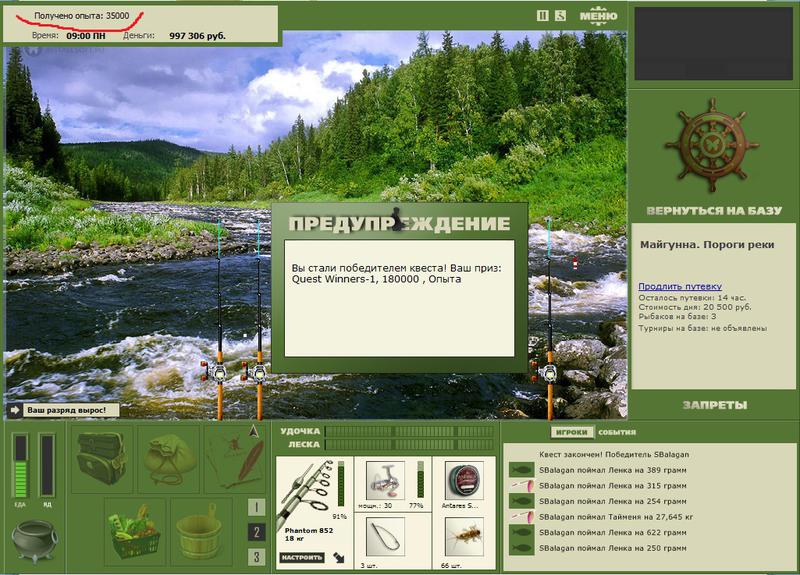Image resolution: width=800 pixels, height=575 pixels.
Task: Click the arrow icon above rod slots
Action: click(254, 431)
